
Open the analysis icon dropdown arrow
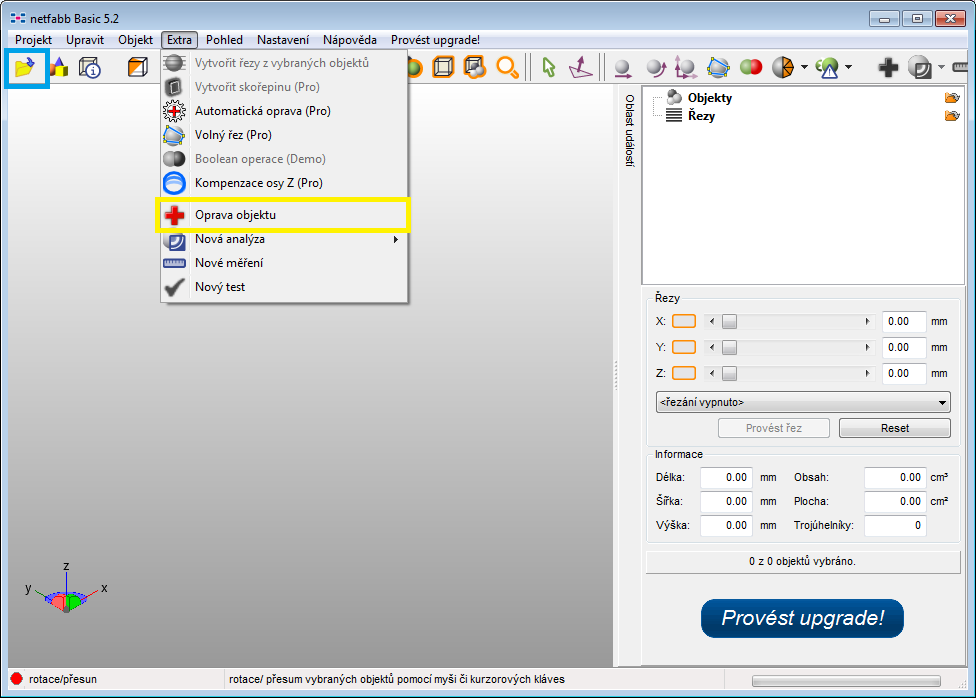847,67
